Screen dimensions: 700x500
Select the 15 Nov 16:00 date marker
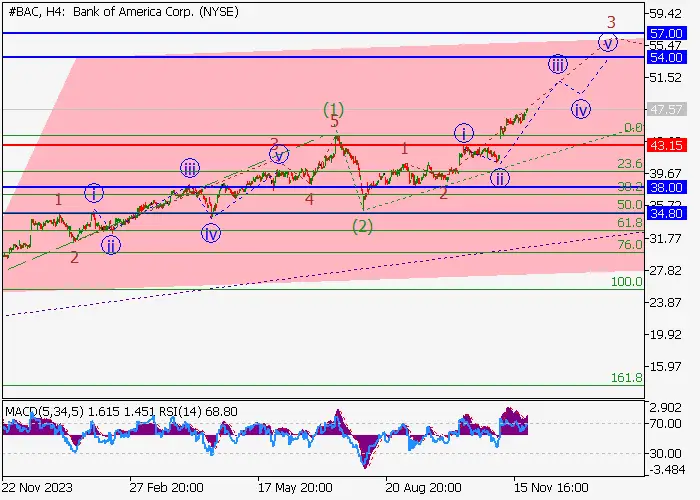(550, 487)
